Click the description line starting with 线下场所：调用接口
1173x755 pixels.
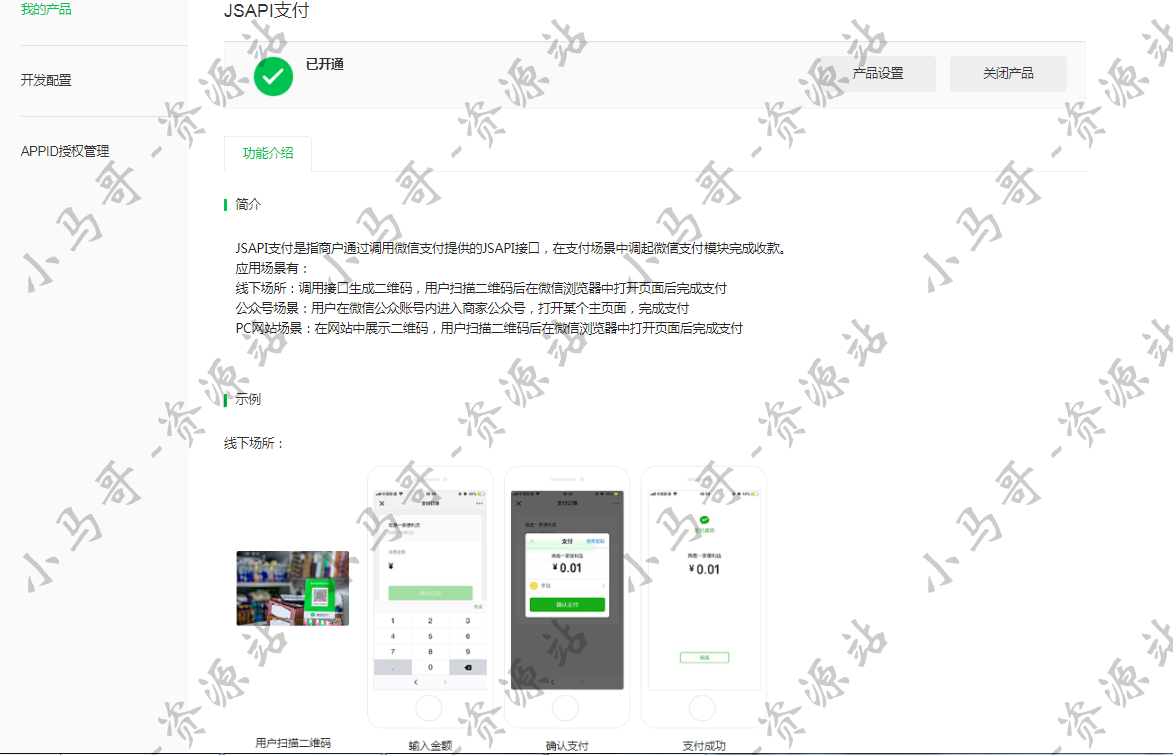tap(481, 288)
